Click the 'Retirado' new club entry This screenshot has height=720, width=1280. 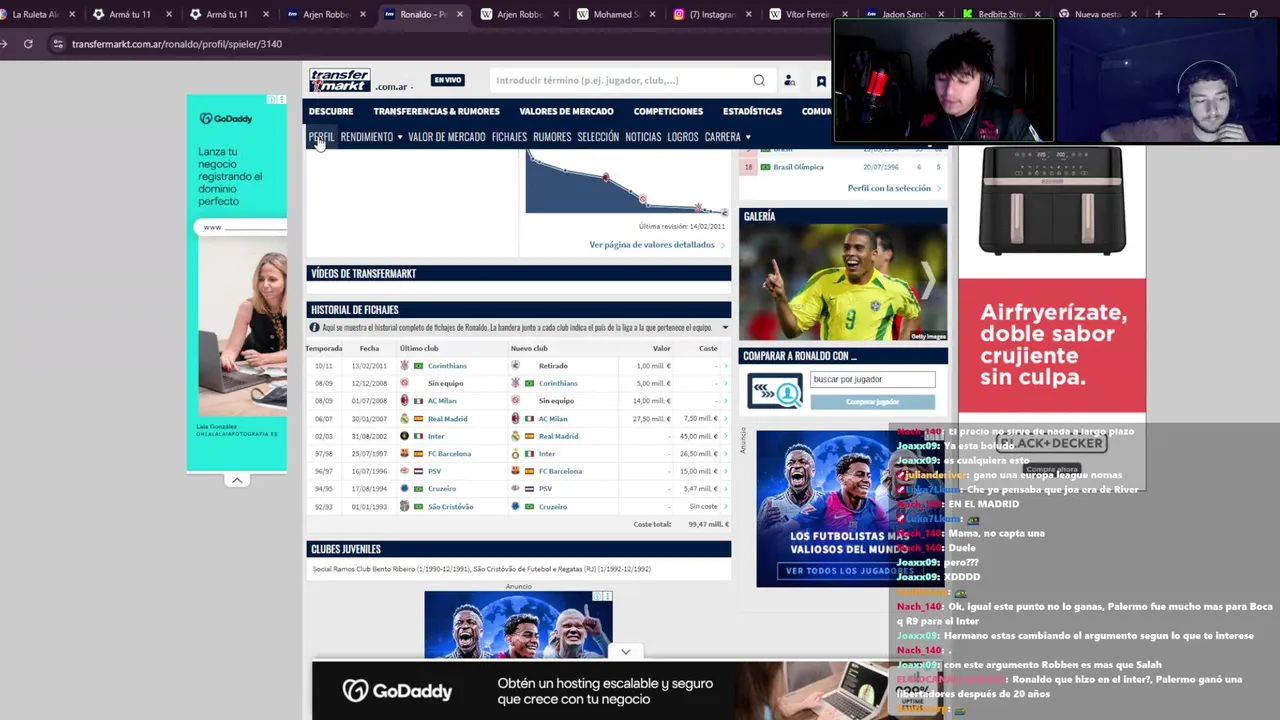click(553, 366)
